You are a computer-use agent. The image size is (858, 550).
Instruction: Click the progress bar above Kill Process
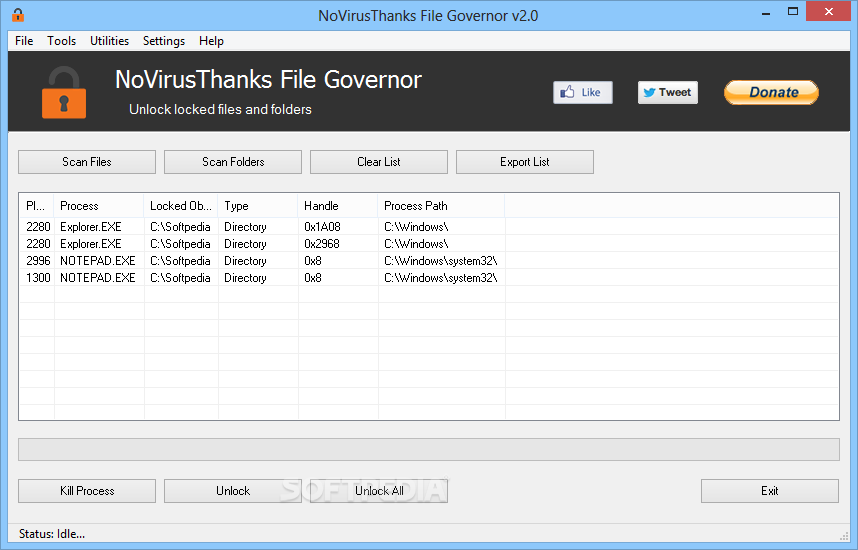pyautogui.click(x=428, y=449)
